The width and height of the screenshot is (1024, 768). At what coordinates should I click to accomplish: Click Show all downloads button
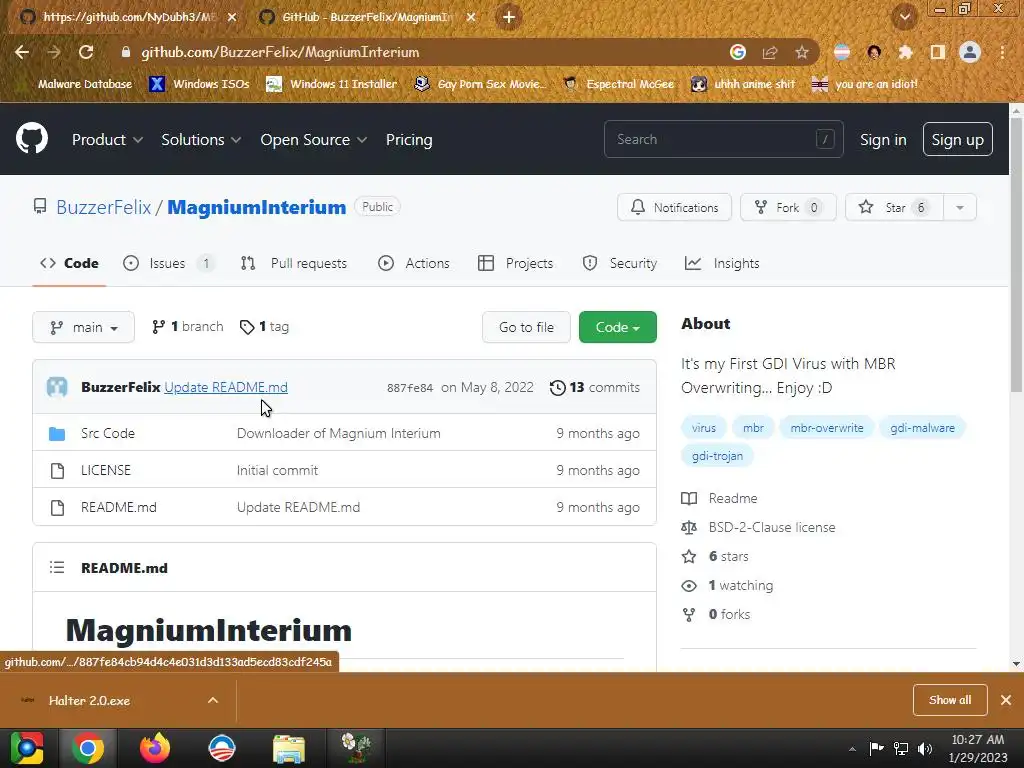click(950, 700)
